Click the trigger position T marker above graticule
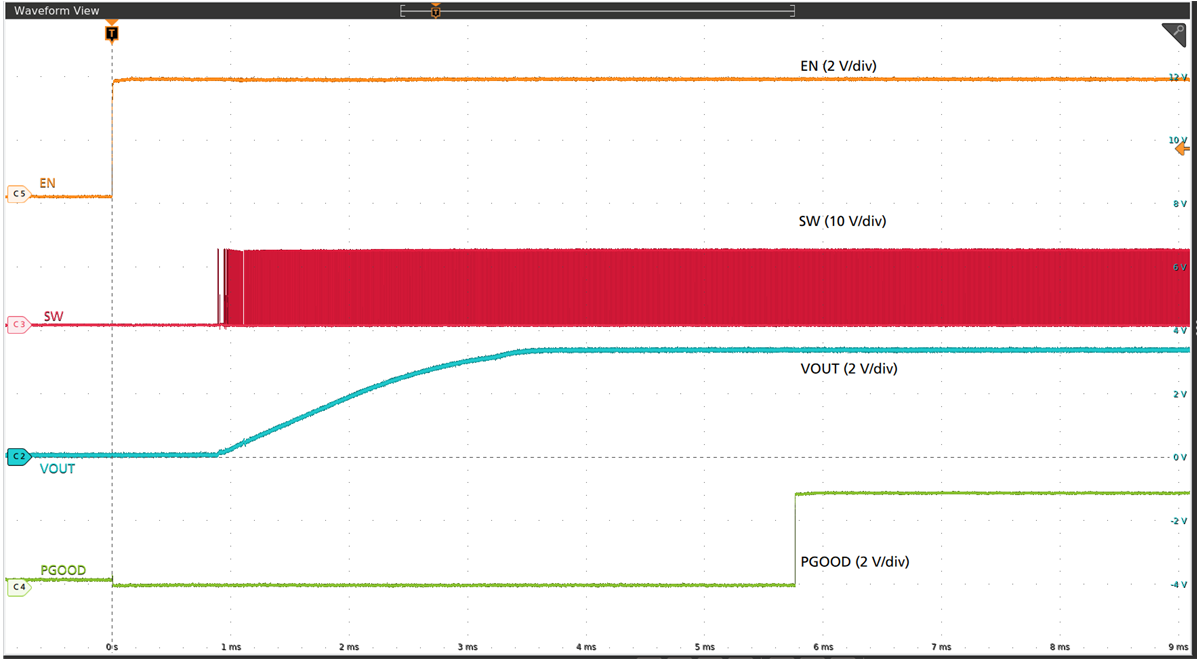 (x=111, y=33)
